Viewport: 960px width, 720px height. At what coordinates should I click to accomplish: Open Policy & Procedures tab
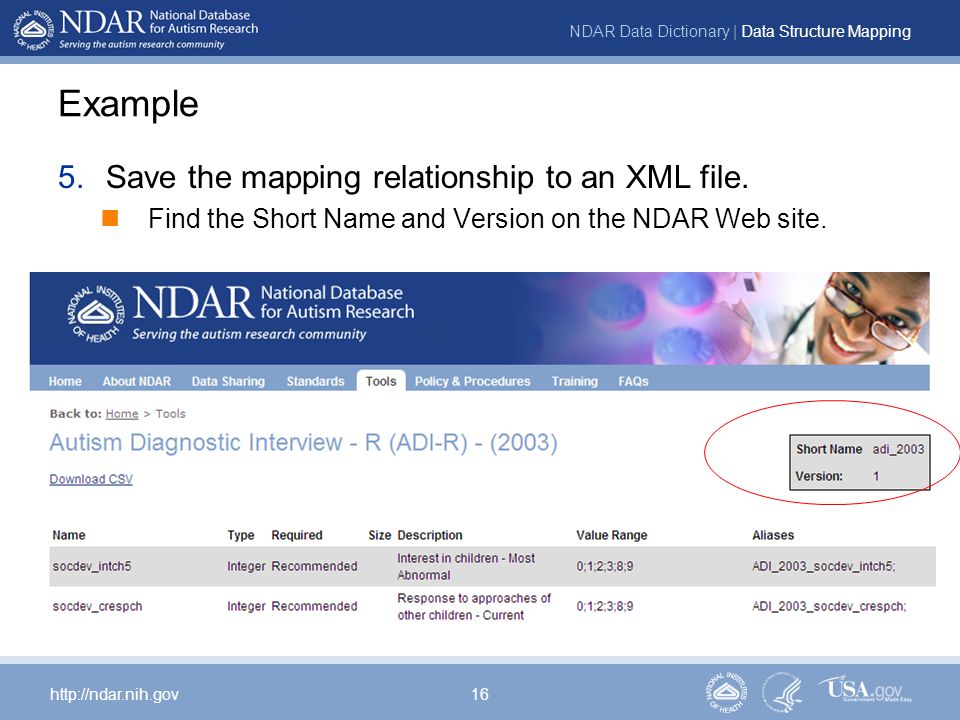(x=473, y=381)
